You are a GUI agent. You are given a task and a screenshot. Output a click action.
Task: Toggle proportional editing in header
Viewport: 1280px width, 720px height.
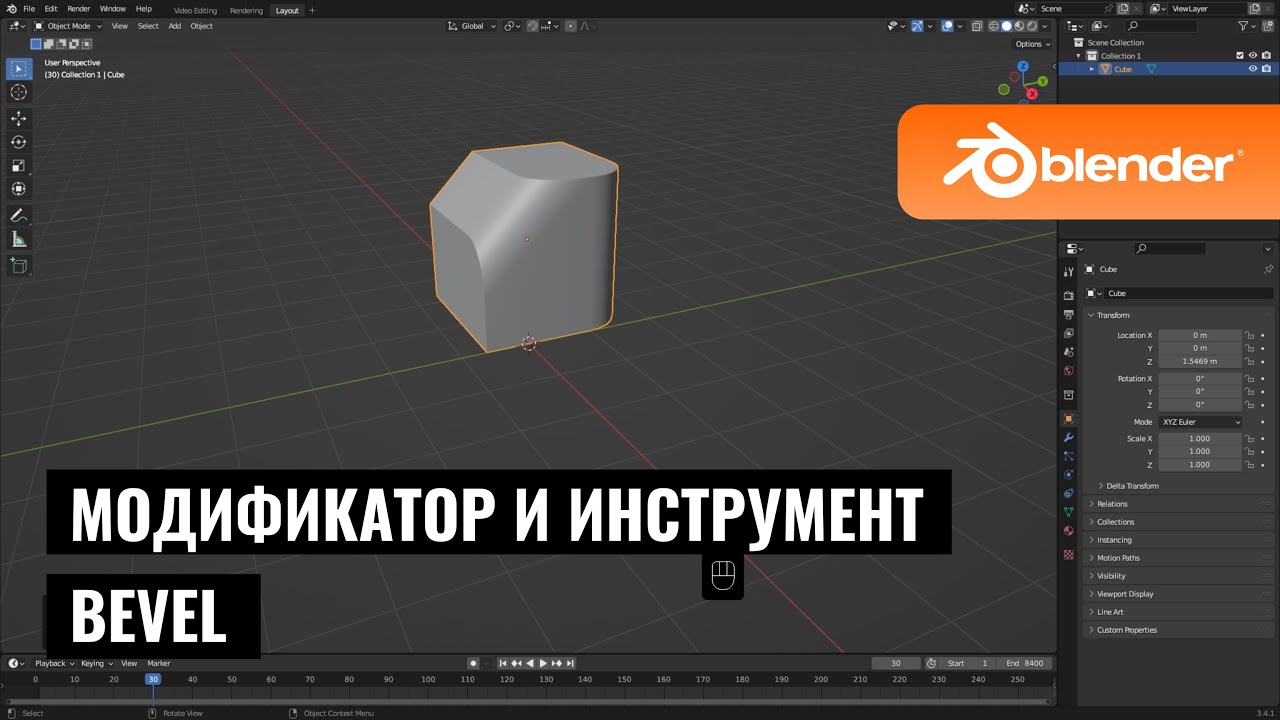tap(571, 26)
